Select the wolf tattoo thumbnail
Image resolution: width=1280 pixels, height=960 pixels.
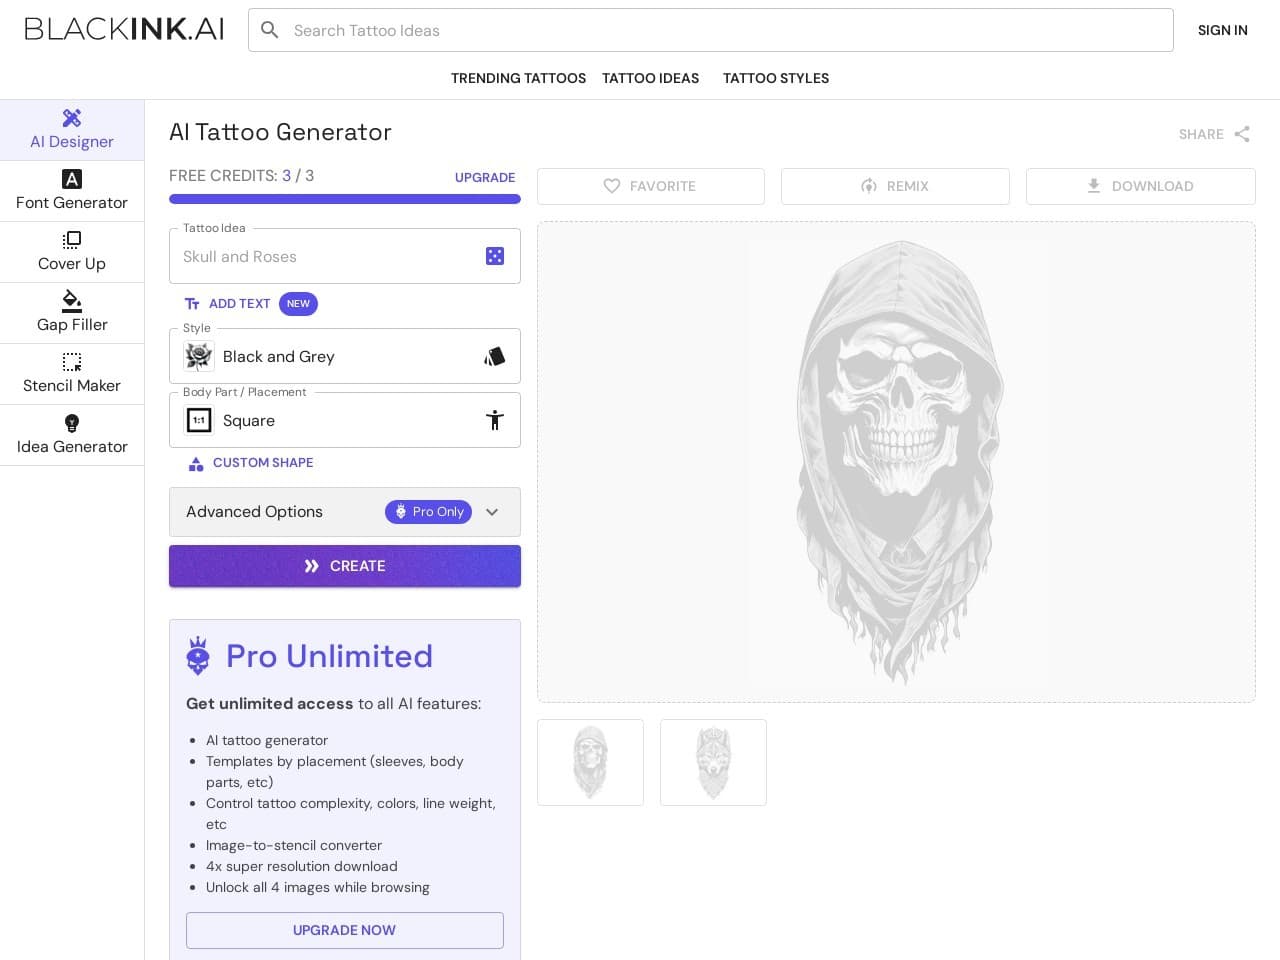pyautogui.click(x=713, y=762)
